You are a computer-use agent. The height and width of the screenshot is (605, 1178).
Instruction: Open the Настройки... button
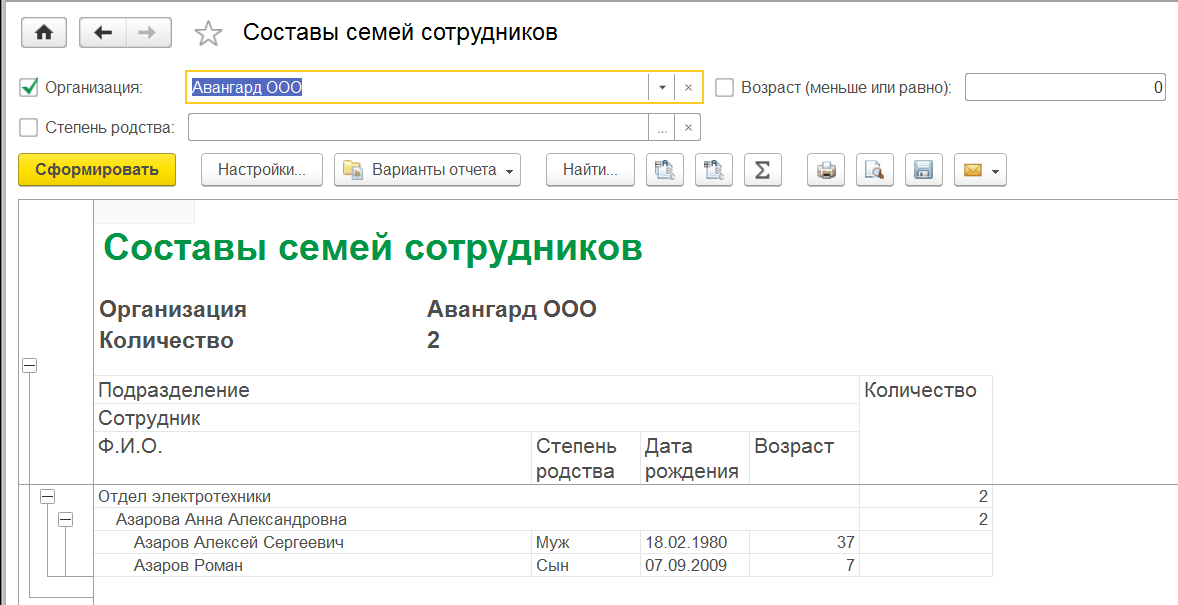click(x=262, y=170)
